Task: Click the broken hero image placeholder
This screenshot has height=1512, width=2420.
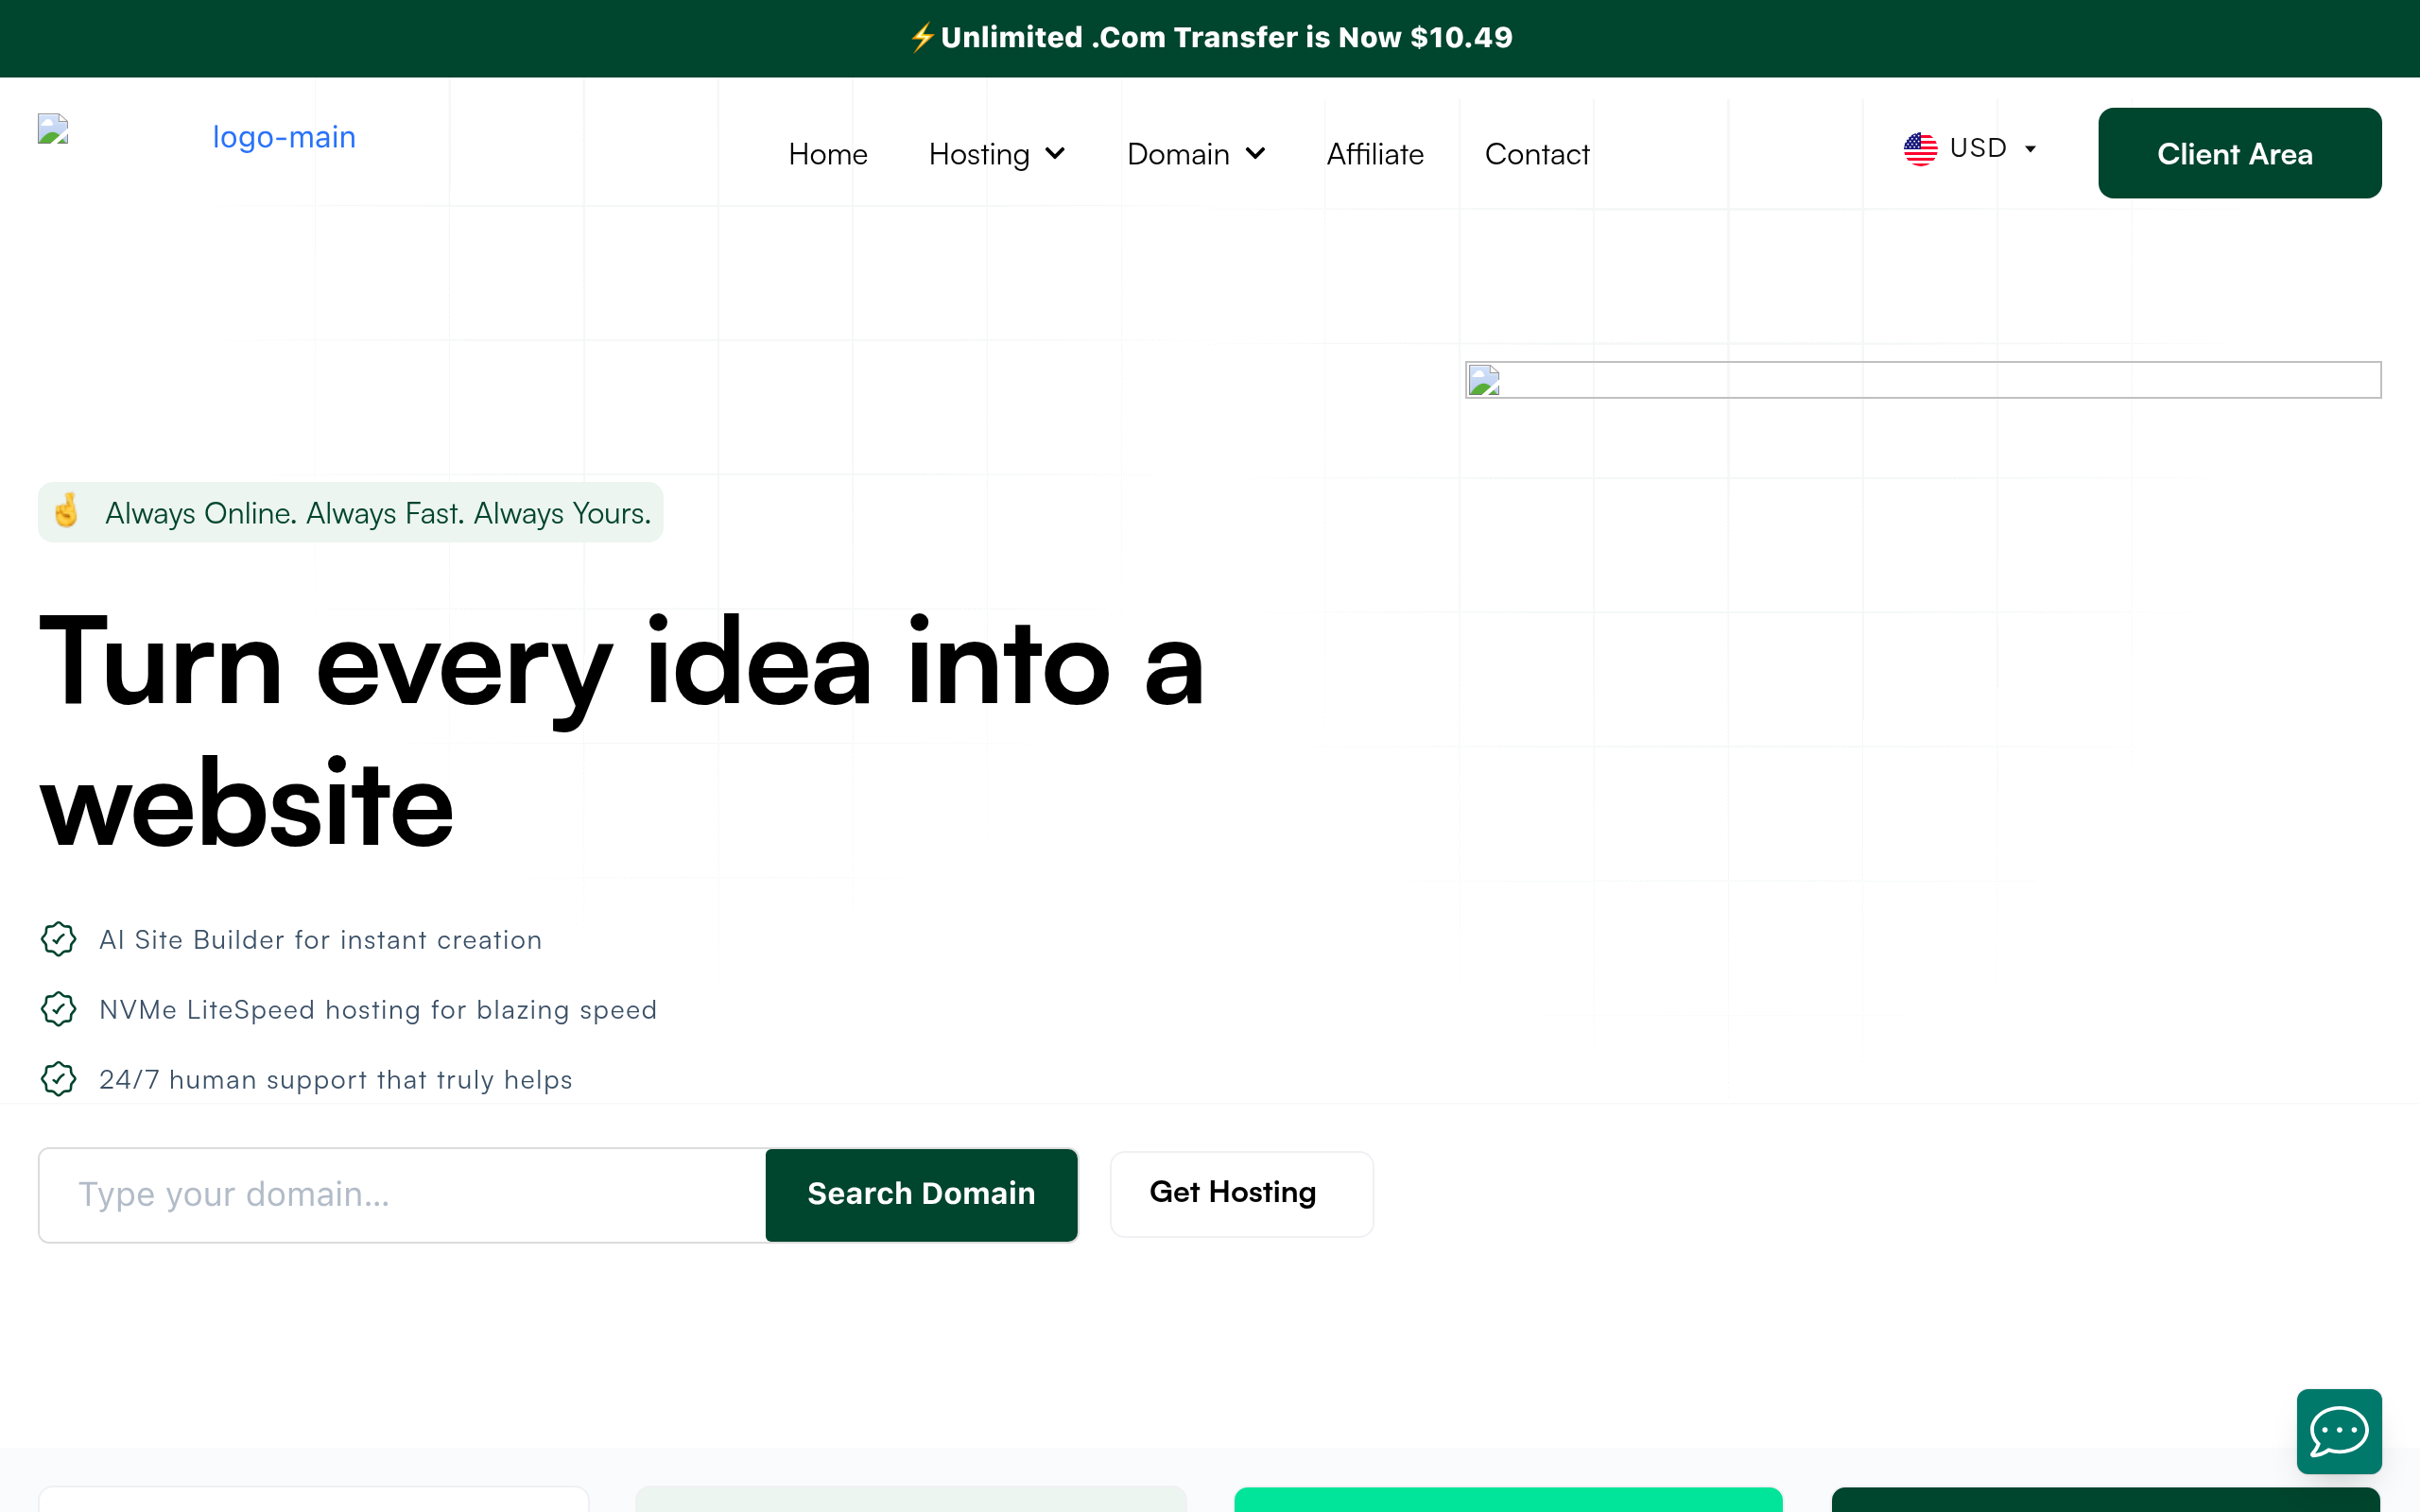Action: 1922,380
